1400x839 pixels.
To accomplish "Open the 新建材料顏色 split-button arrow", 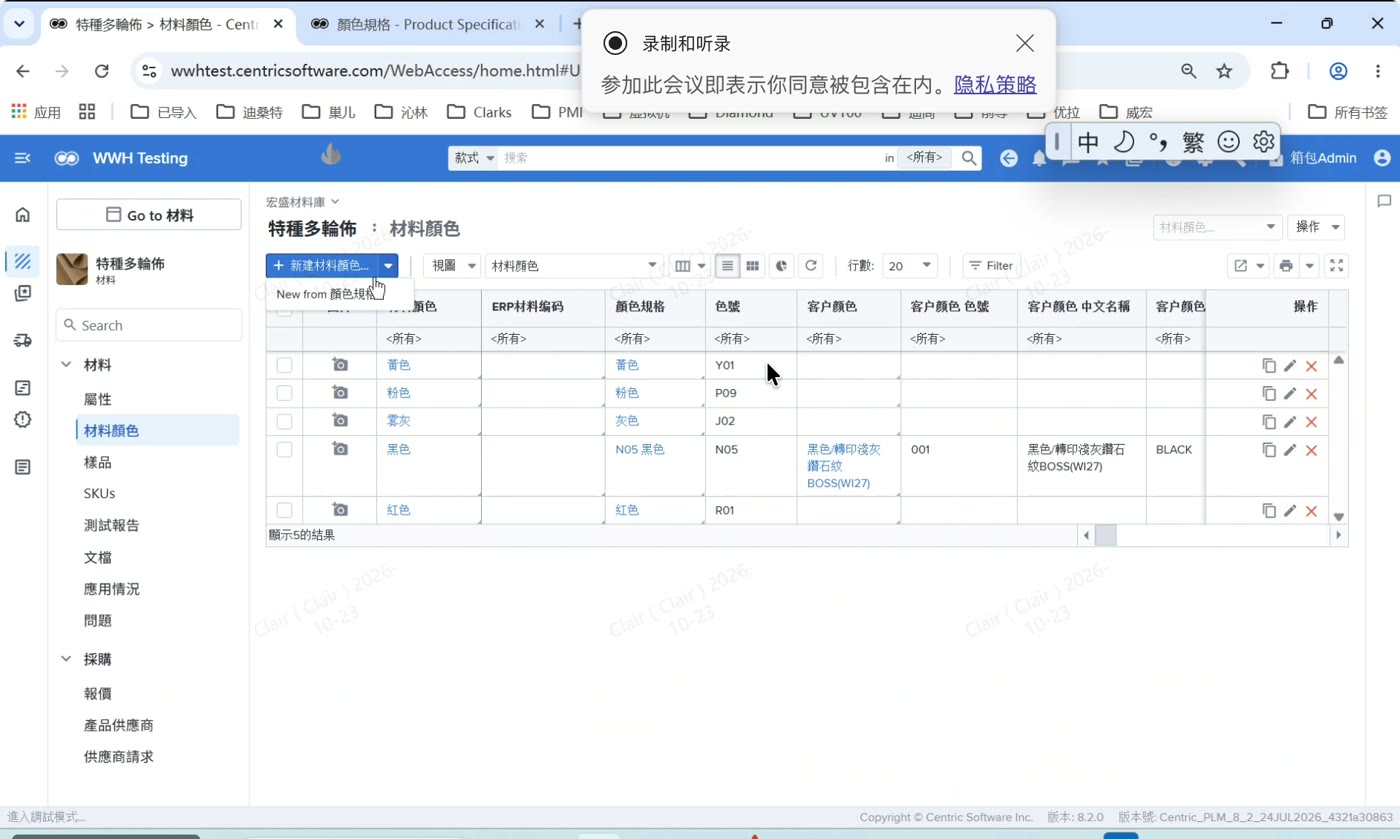I will tap(388, 266).
